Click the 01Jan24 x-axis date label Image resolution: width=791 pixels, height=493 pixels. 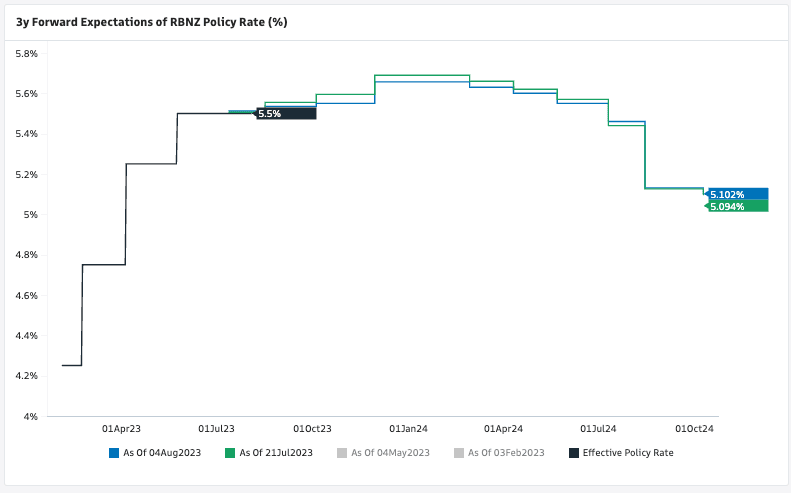(408, 429)
